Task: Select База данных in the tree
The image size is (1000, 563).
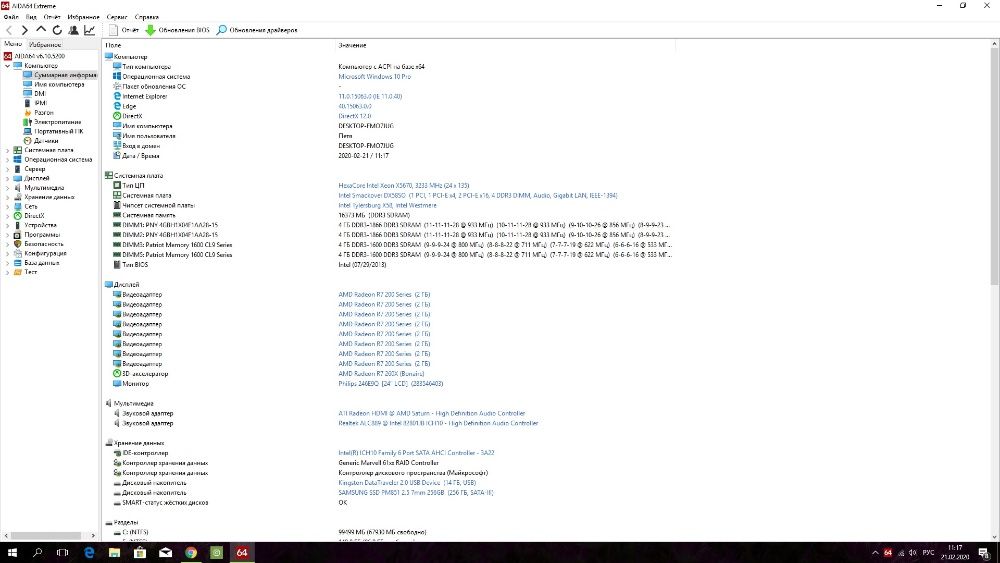Action: (x=41, y=263)
